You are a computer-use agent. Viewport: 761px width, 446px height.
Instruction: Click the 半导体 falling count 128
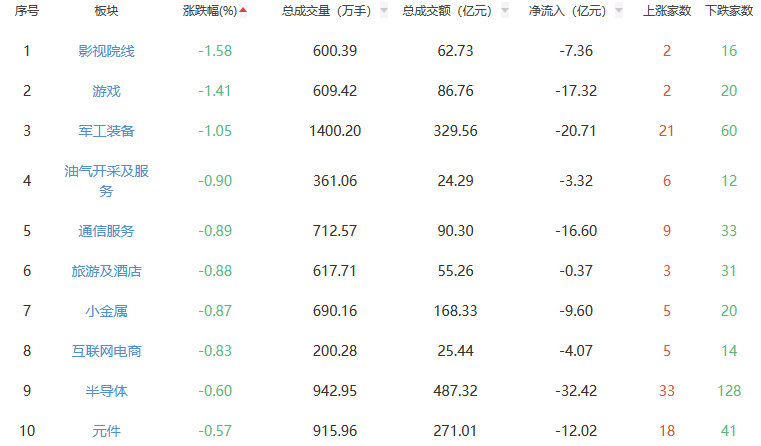point(728,391)
